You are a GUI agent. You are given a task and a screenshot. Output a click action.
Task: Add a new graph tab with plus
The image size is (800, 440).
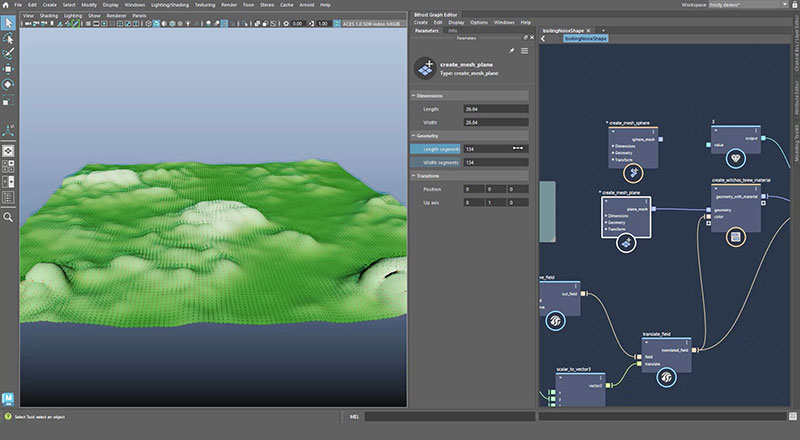point(603,31)
